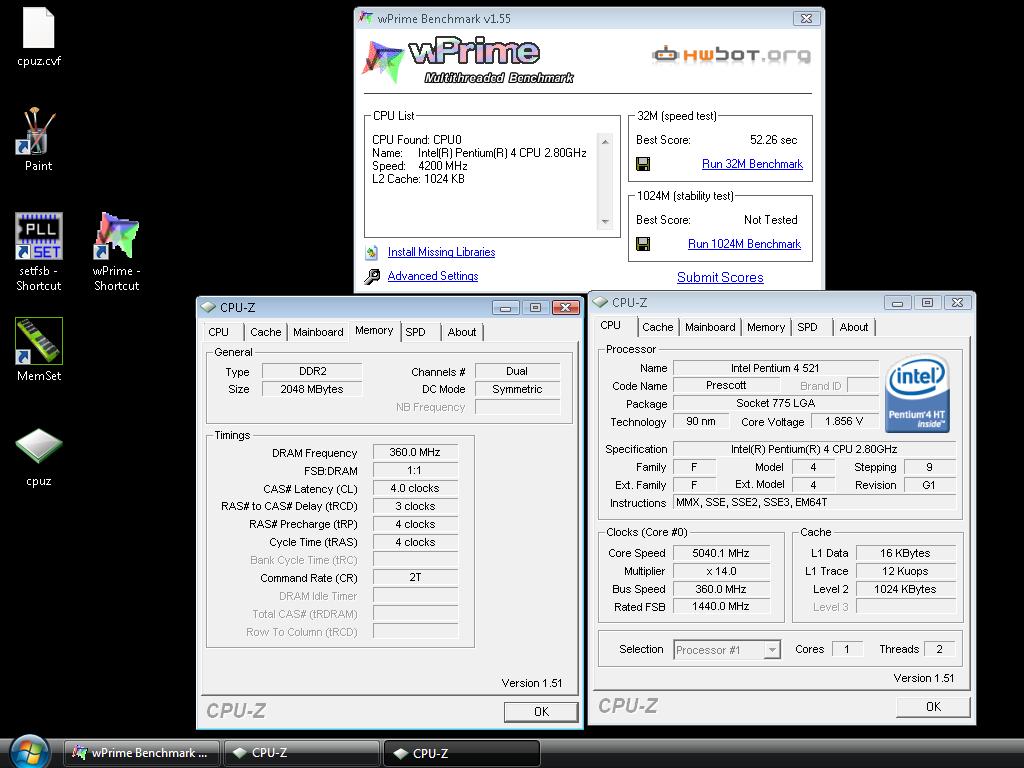Viewport: 1024px width, 768px height.
Task: Open the setfsb shortcut icon
Action: click(39, 251)
